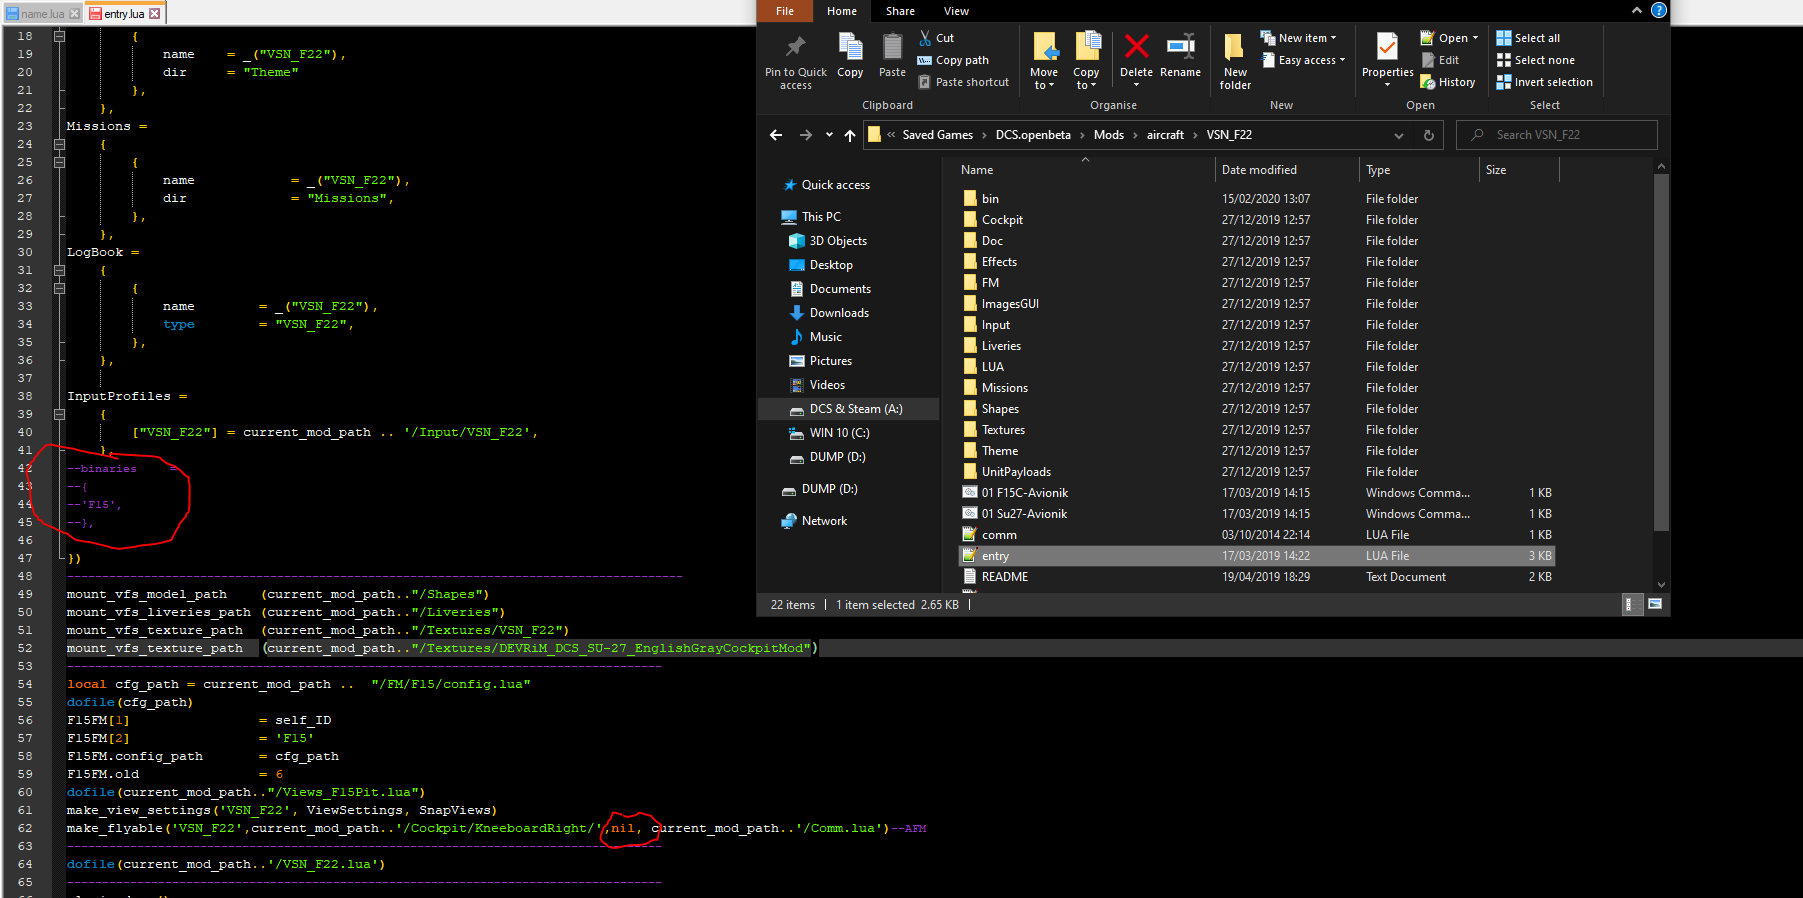Collapse code fold marker at line 25
The width and height of the screenshot is (1803, 898).
click(59, 162)
